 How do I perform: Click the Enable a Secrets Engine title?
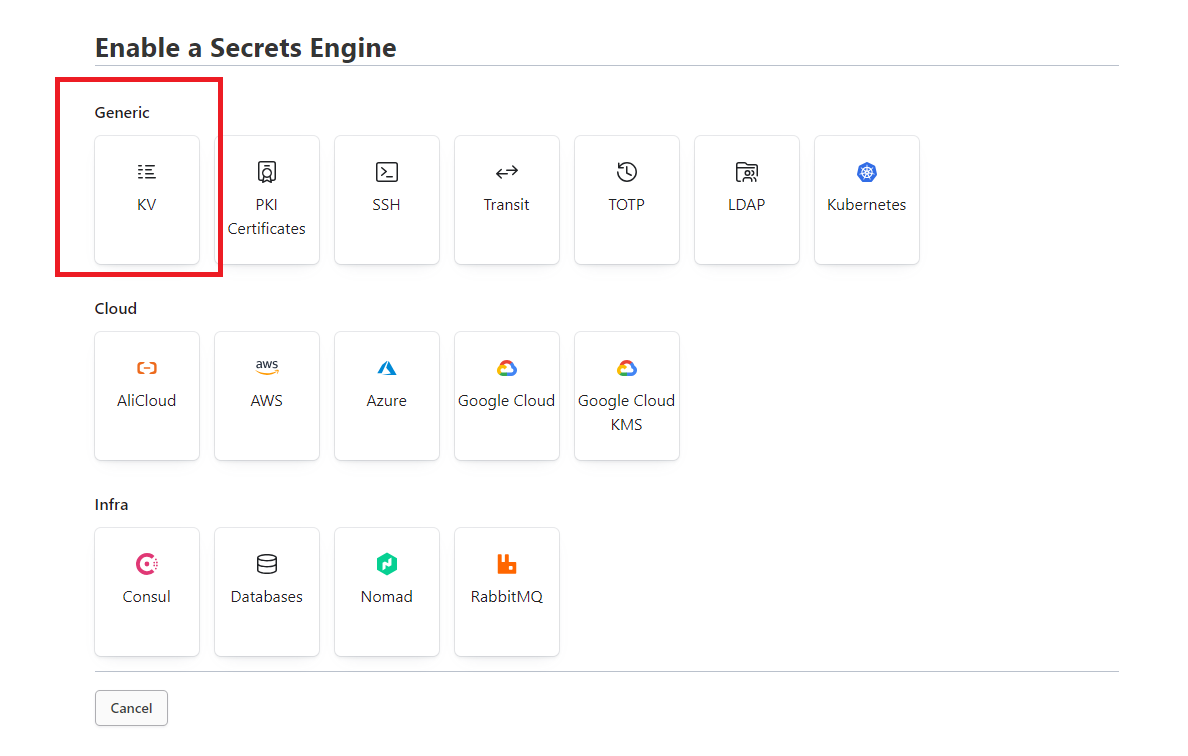[x=245, y=47]
